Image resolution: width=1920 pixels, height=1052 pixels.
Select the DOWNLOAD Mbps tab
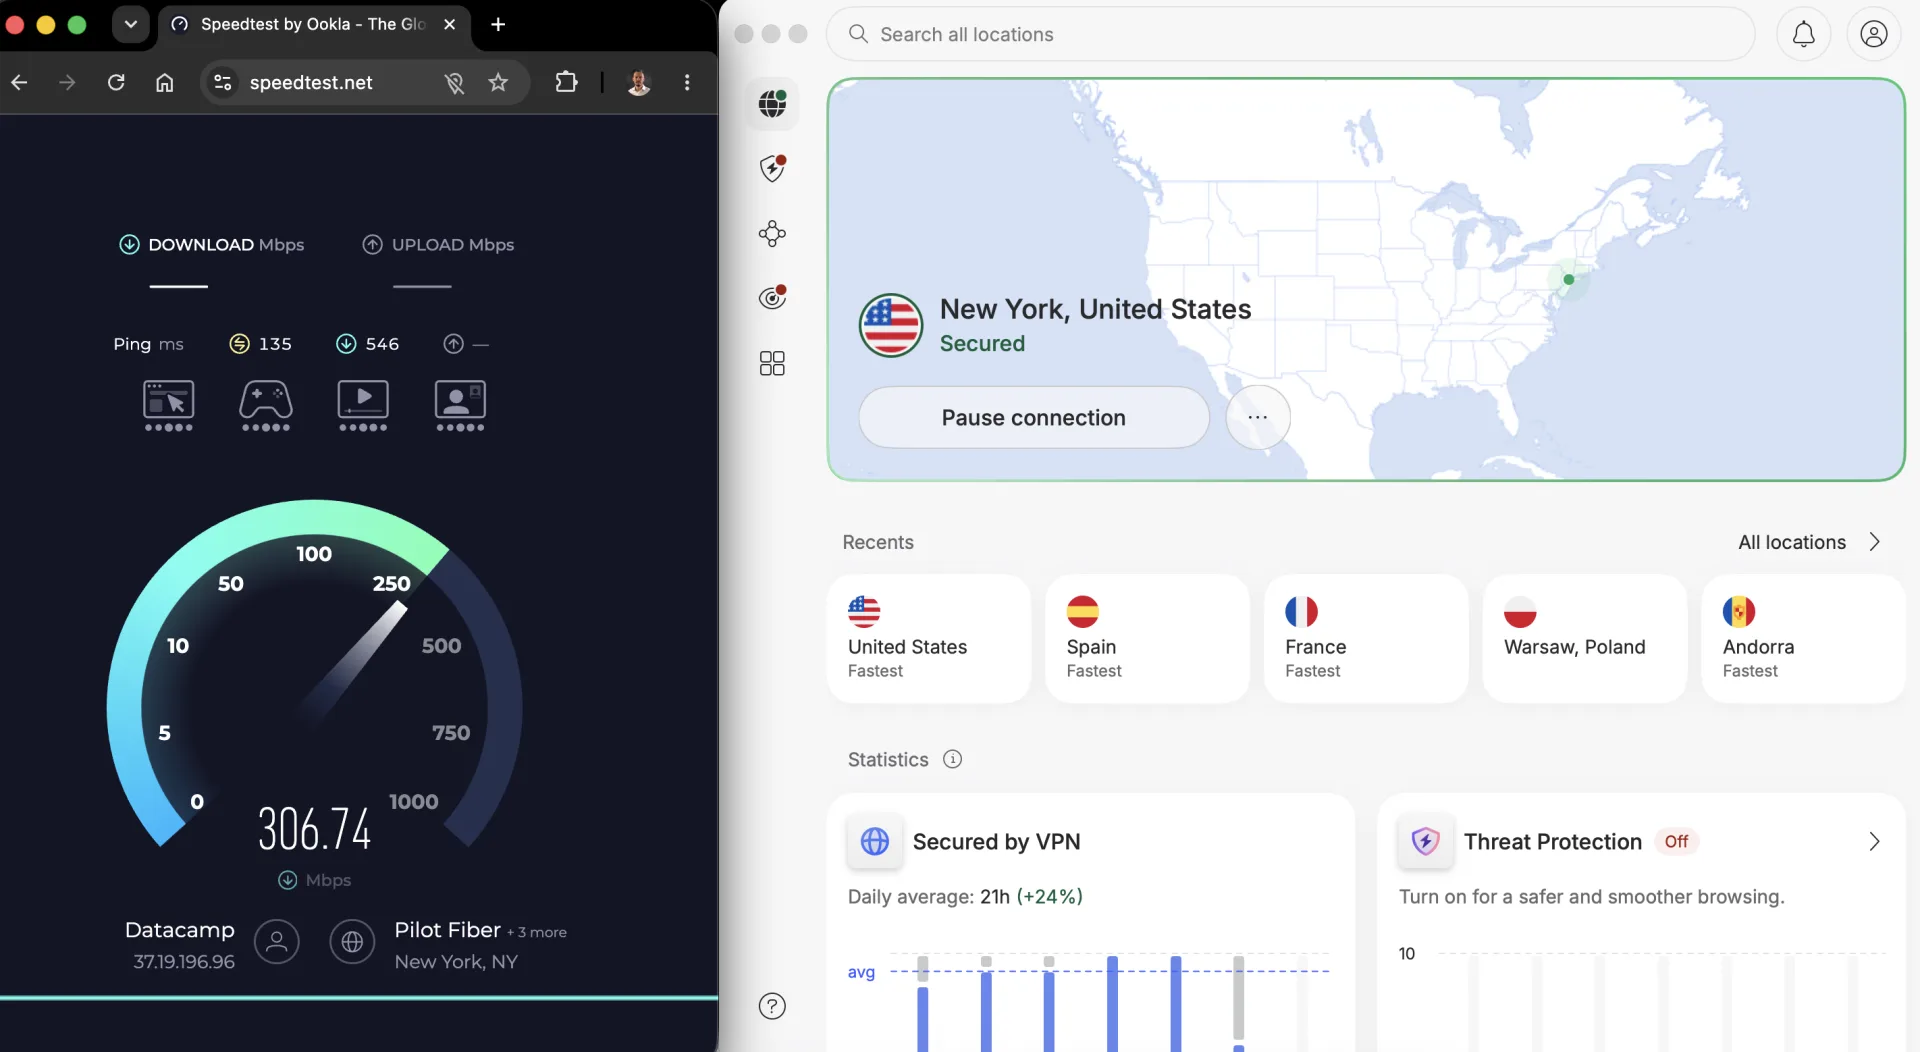tap(212, 245)
